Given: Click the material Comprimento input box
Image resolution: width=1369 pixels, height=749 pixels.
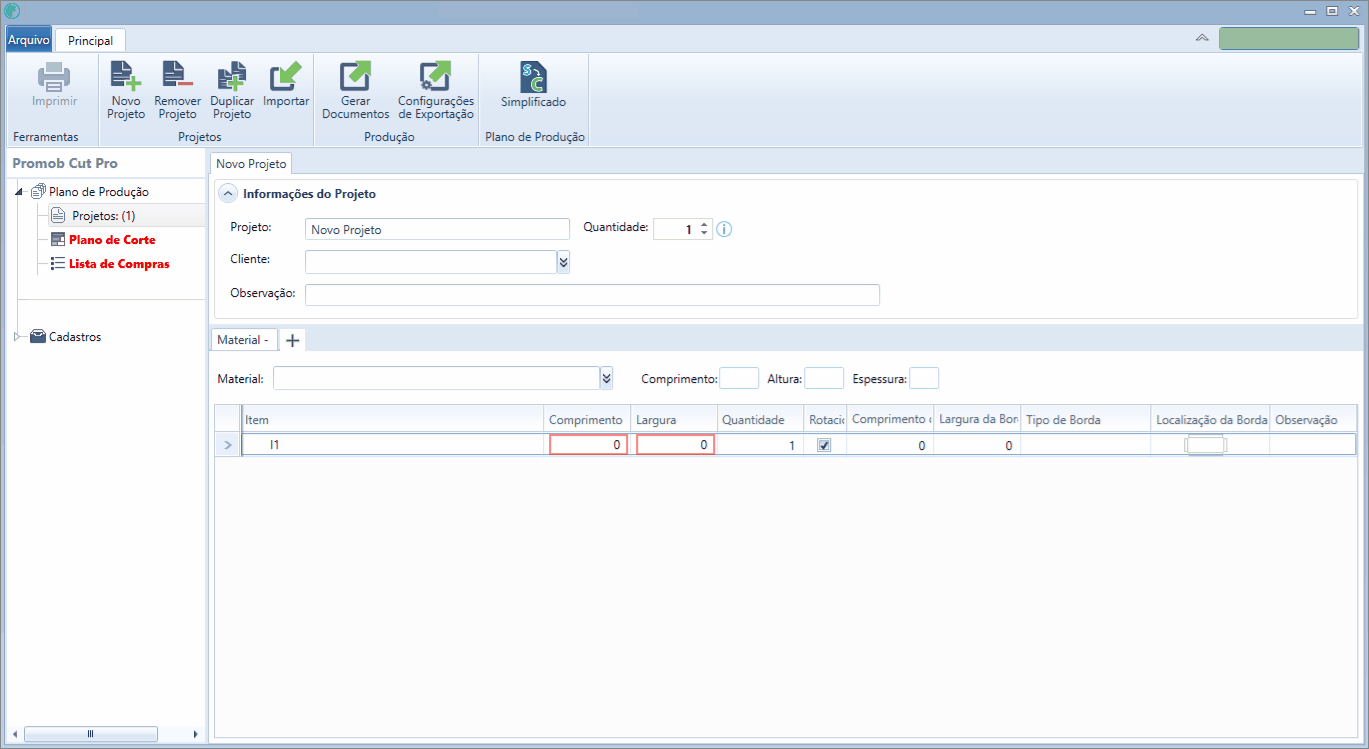Looking at the screenshot, I should click(x=739, y=378).
